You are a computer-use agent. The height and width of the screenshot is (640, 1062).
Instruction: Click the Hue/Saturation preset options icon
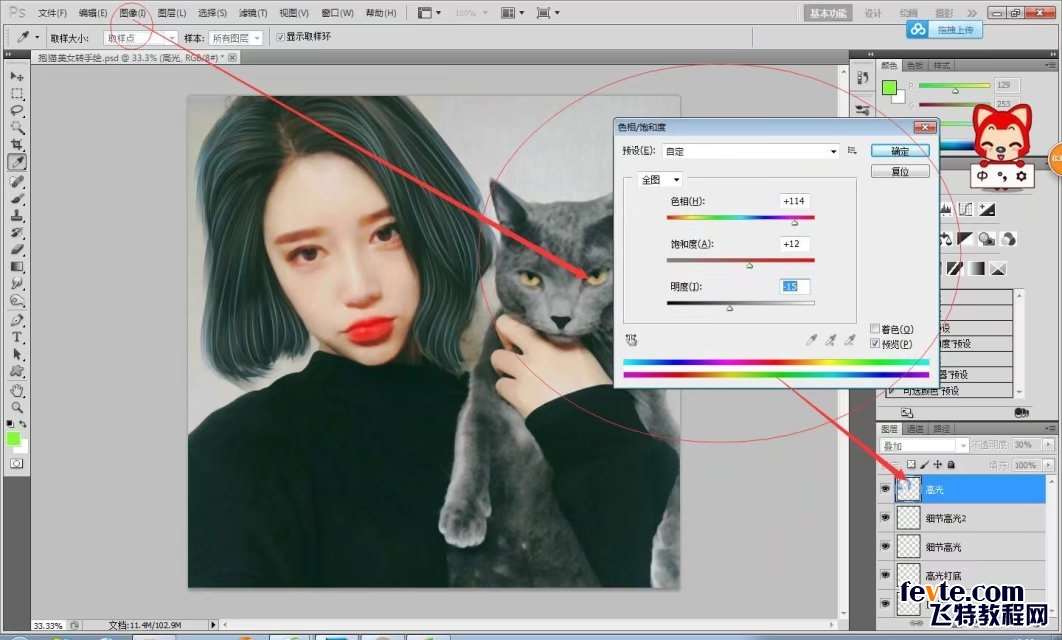coord(852,150)
